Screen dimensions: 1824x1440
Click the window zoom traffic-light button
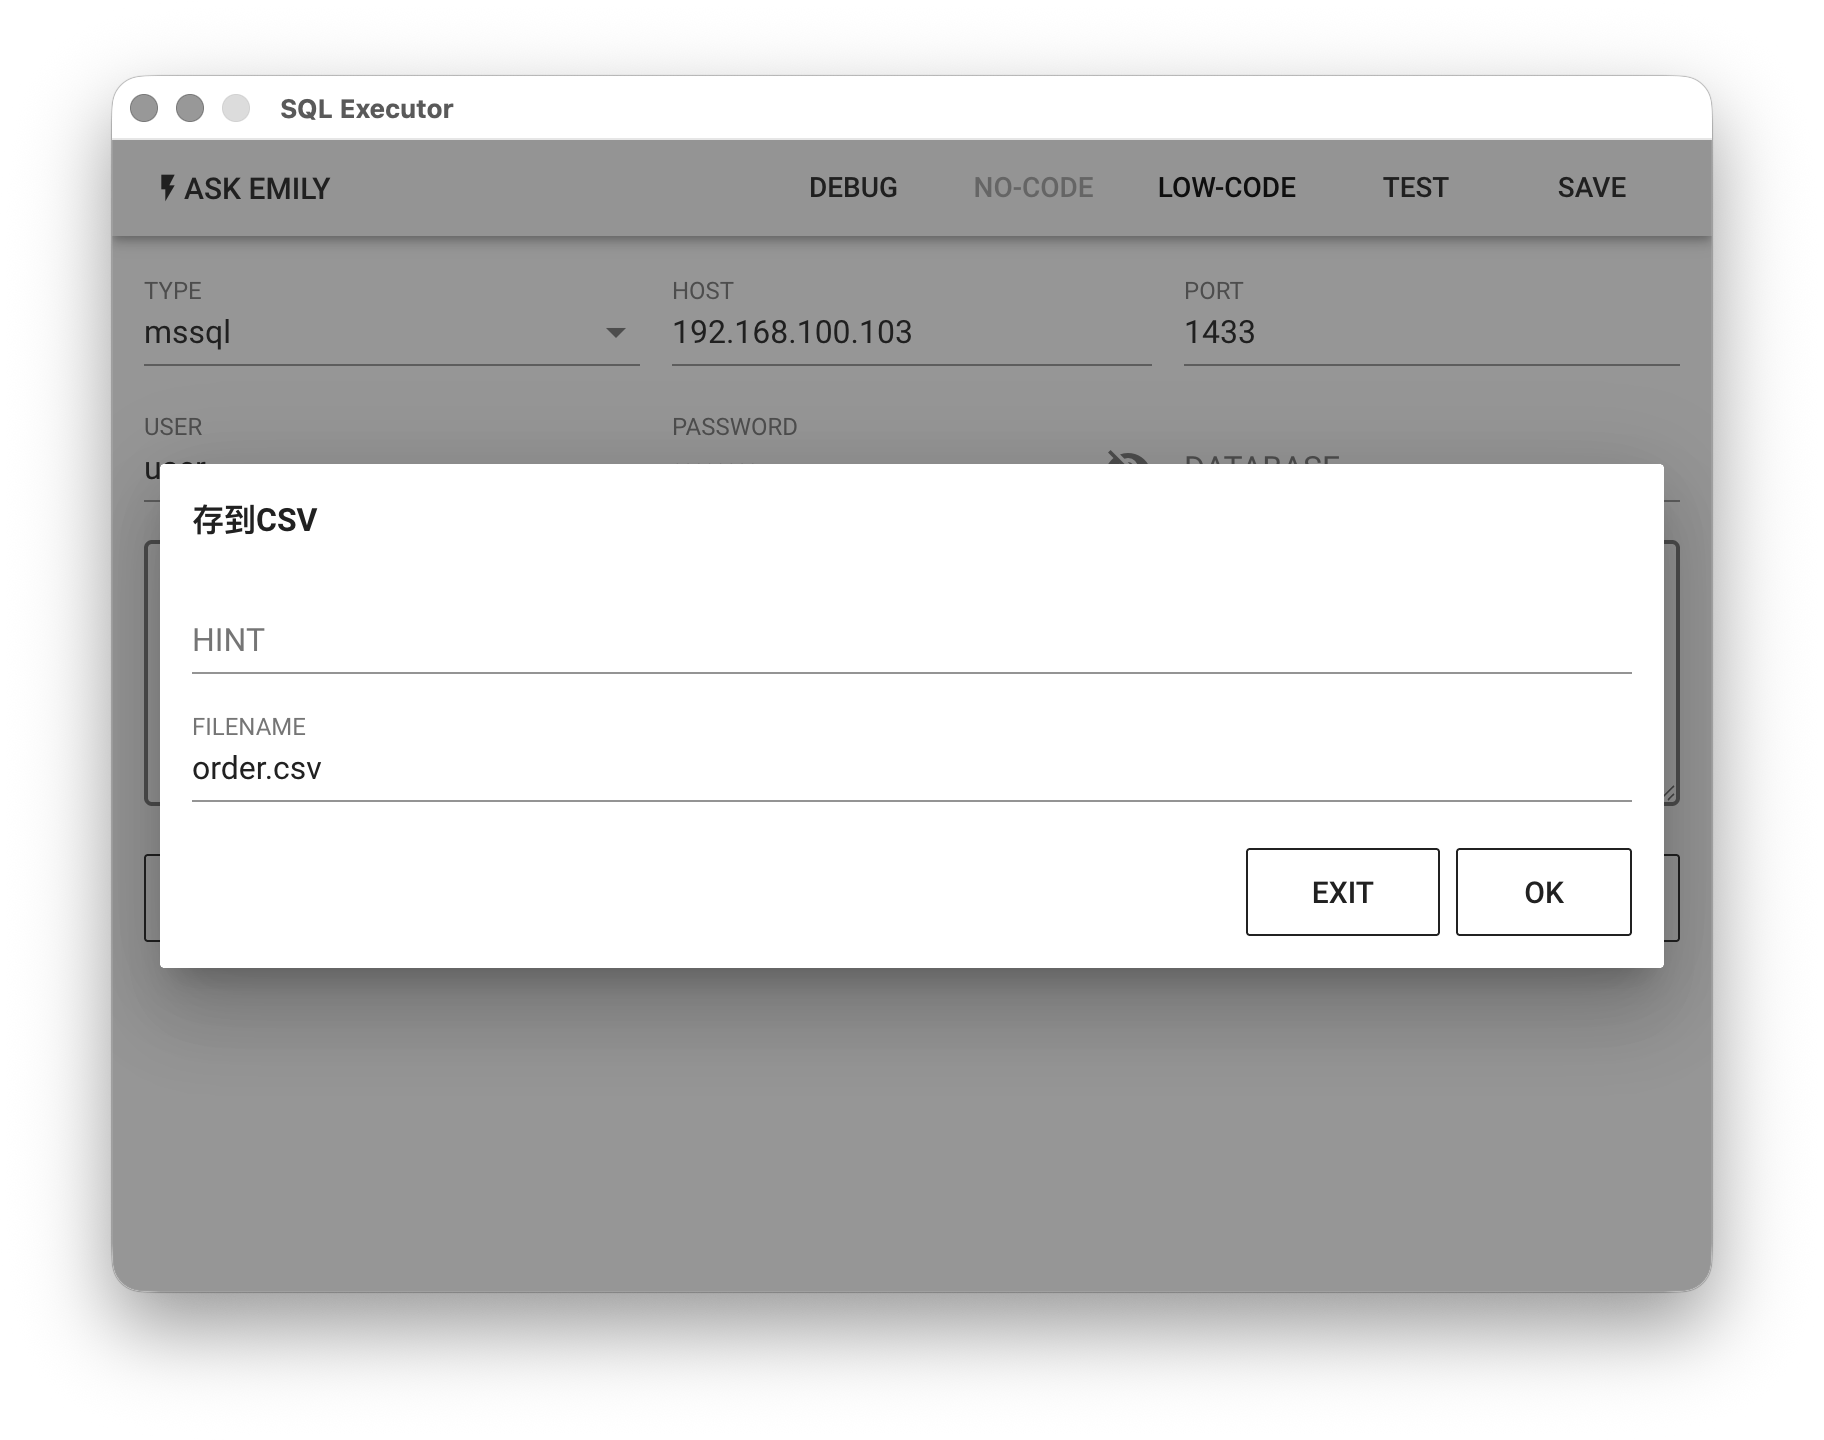coord(236,108)
